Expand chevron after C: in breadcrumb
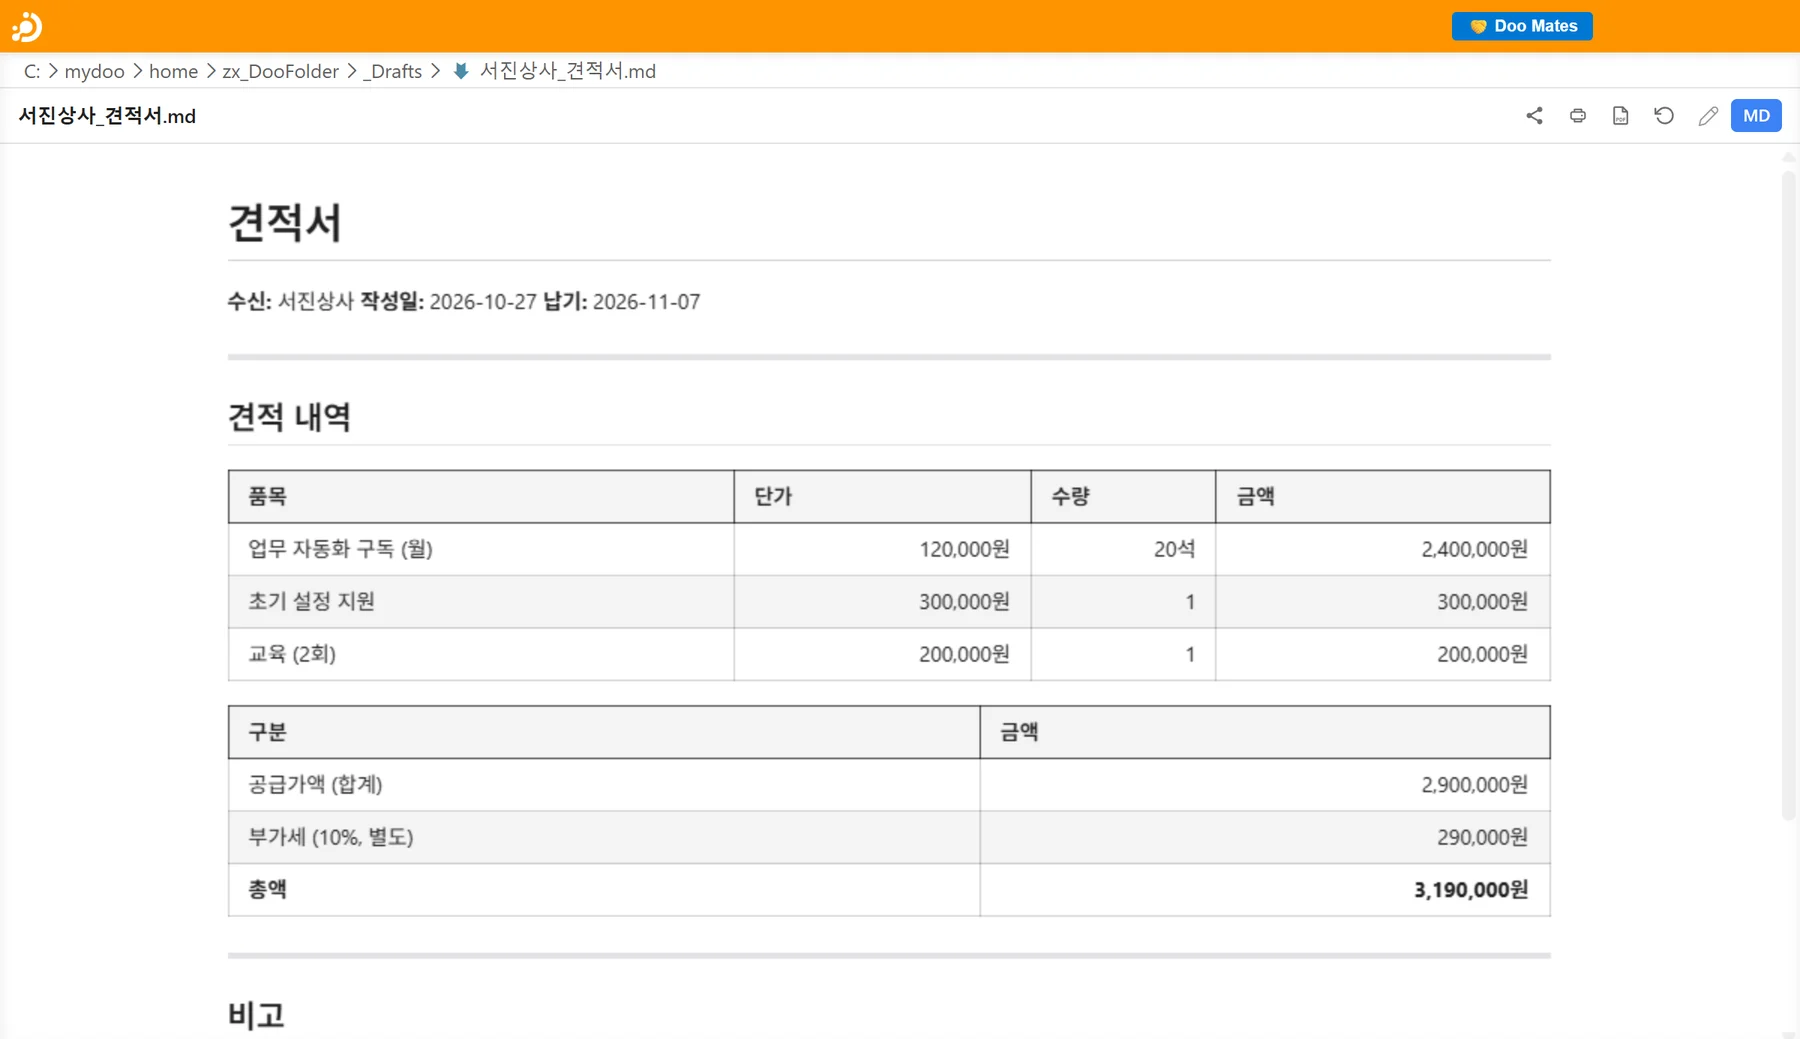 (53, 71)
